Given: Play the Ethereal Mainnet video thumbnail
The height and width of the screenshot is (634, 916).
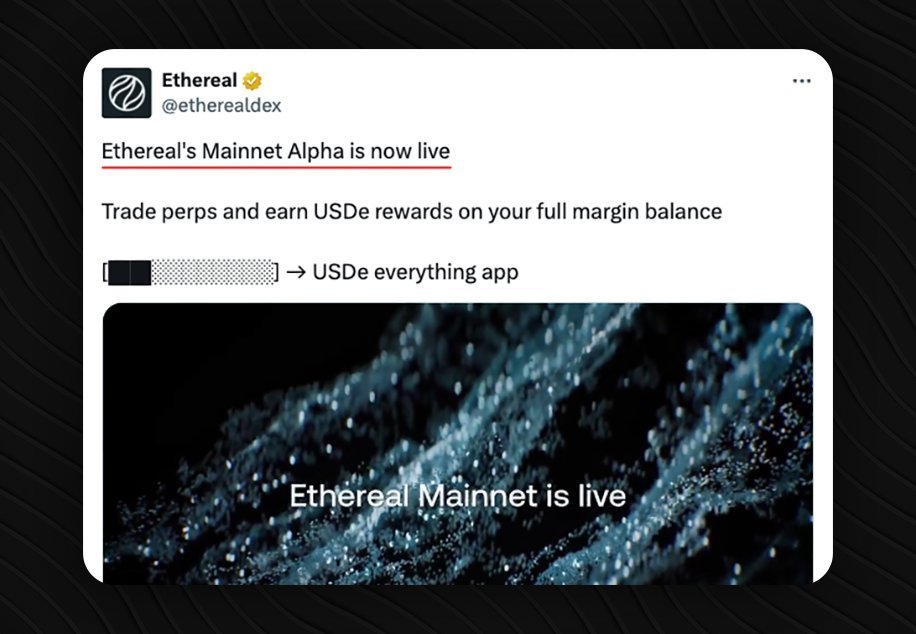Looking at the screenshot, I should [x=457, y=443].
